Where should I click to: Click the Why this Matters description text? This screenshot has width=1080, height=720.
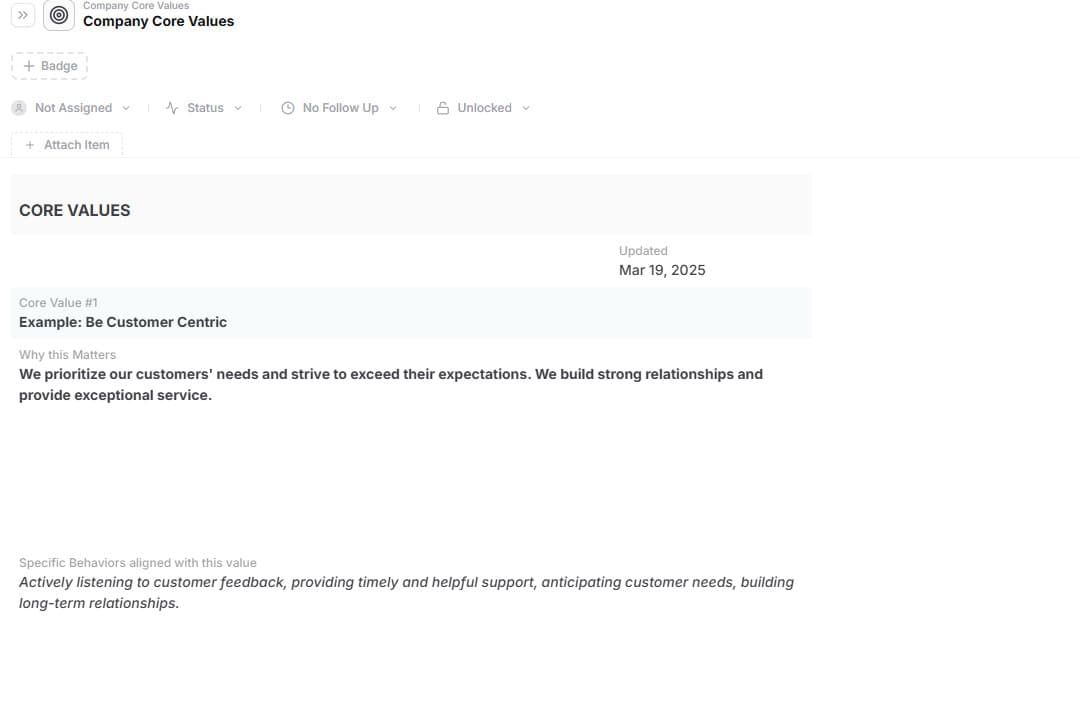(391, 385)
